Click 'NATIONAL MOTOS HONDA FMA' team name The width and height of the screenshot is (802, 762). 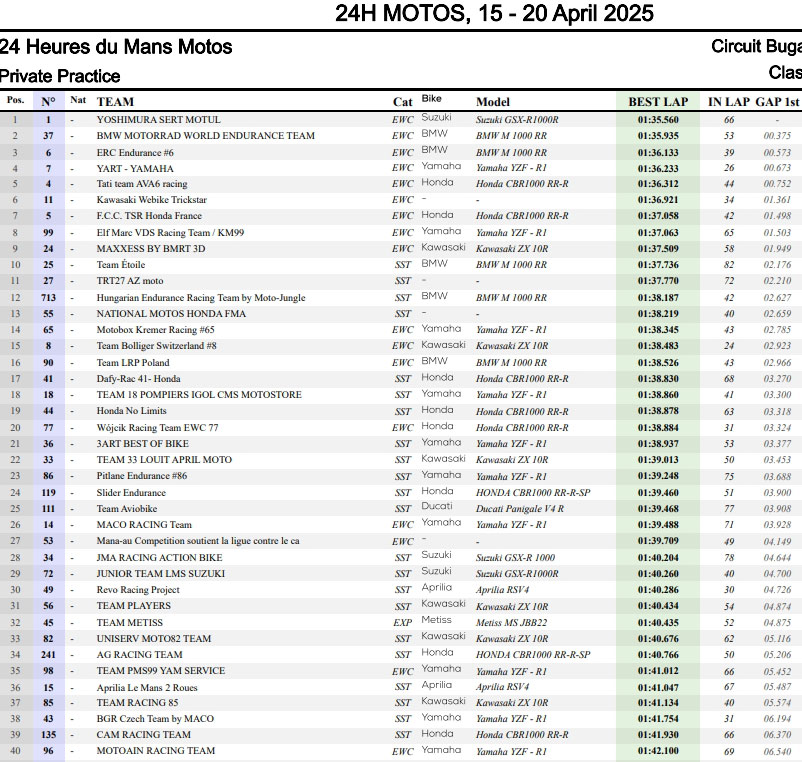171,313
